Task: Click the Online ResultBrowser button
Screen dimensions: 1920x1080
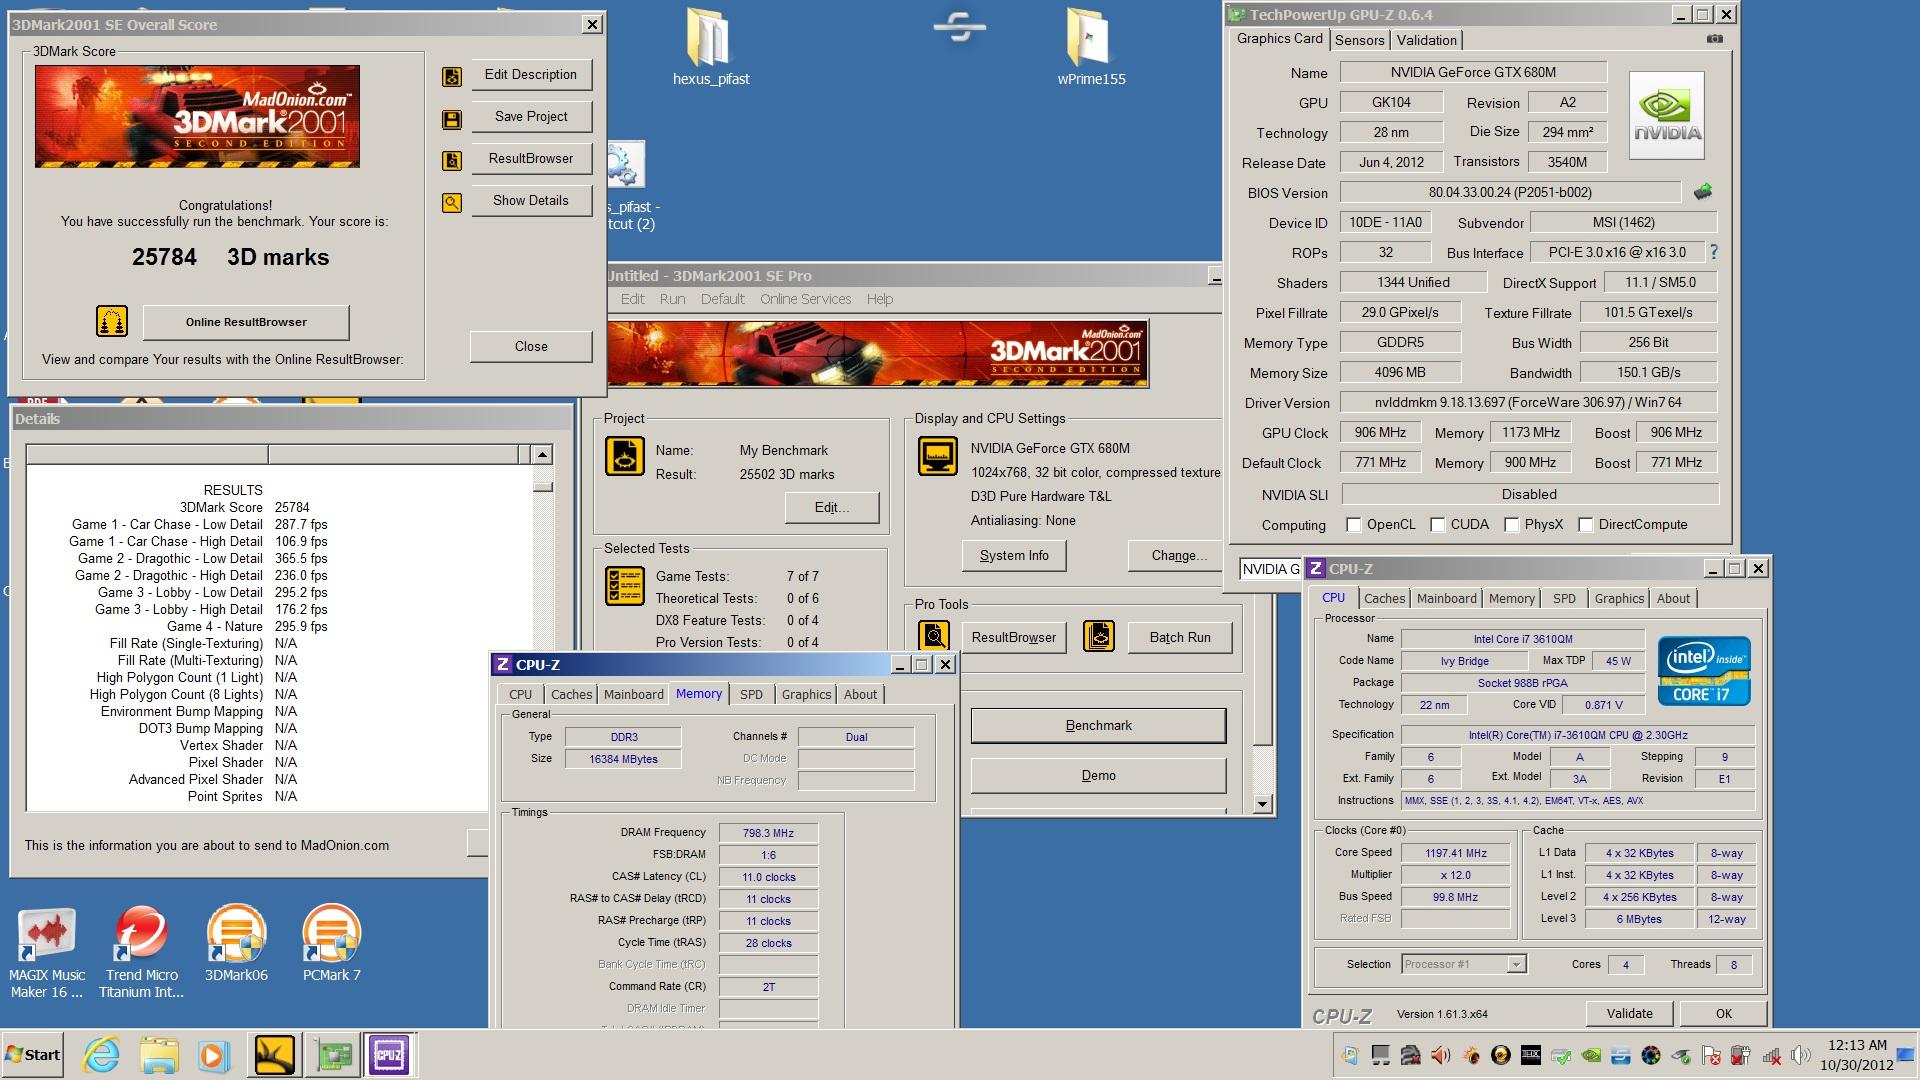Action: click(x=246, y=322)
